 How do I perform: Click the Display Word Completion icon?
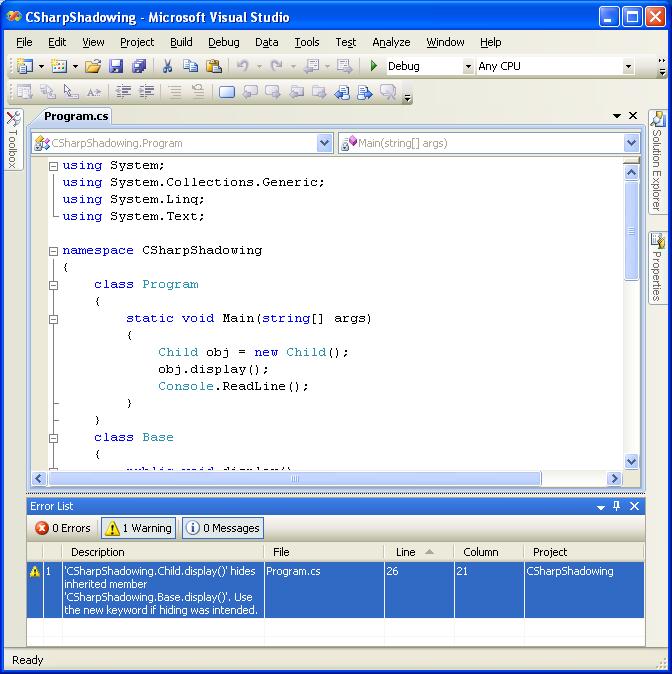click(94, 92)
